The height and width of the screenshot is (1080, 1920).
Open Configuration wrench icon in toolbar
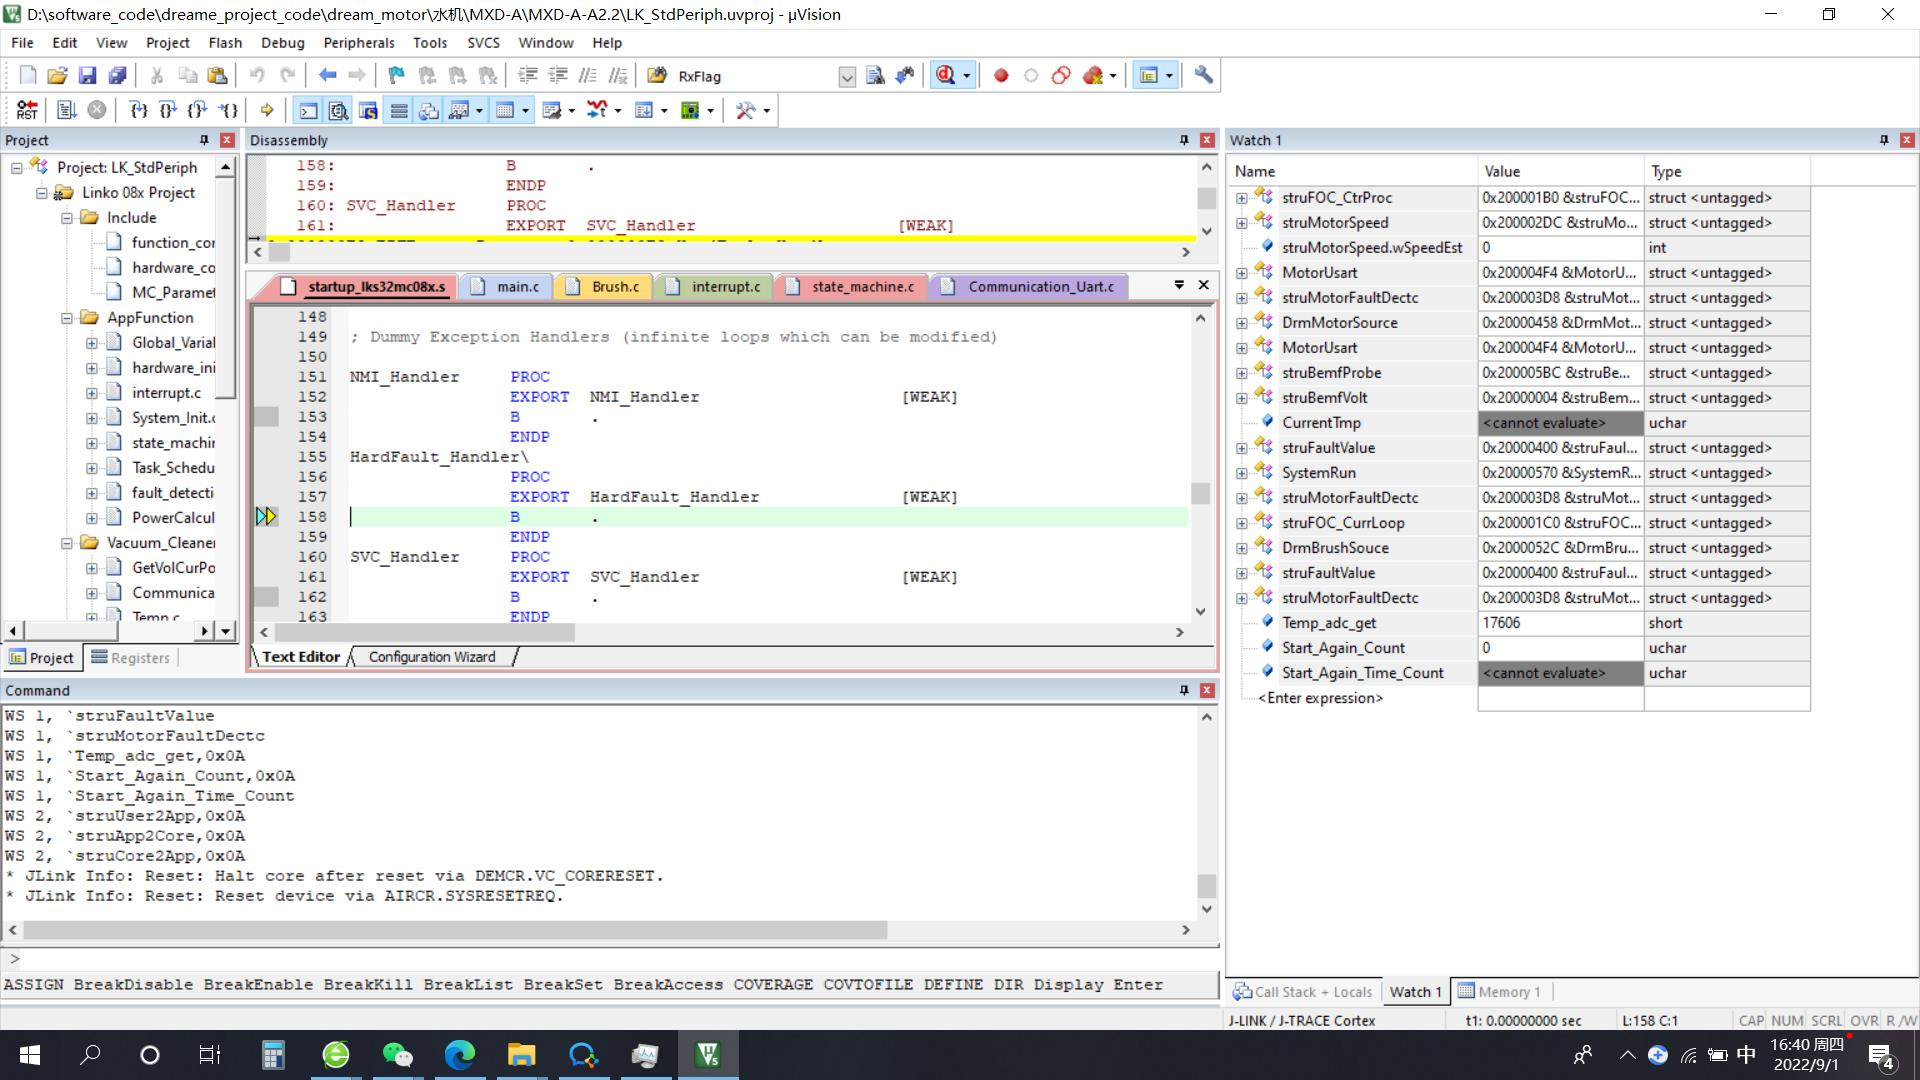point(1203,76)
